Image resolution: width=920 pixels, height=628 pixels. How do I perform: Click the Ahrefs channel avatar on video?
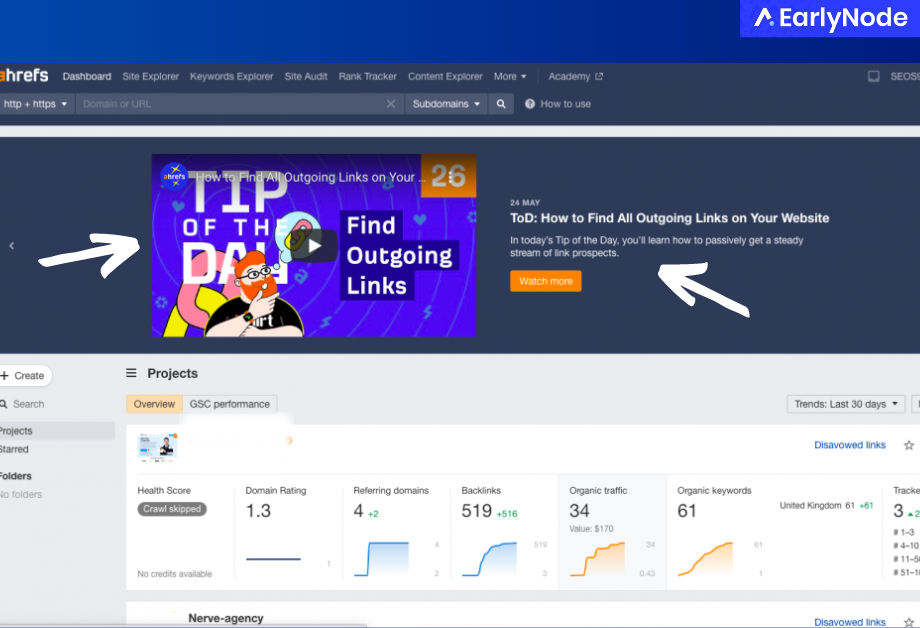[x=174, y=176]
